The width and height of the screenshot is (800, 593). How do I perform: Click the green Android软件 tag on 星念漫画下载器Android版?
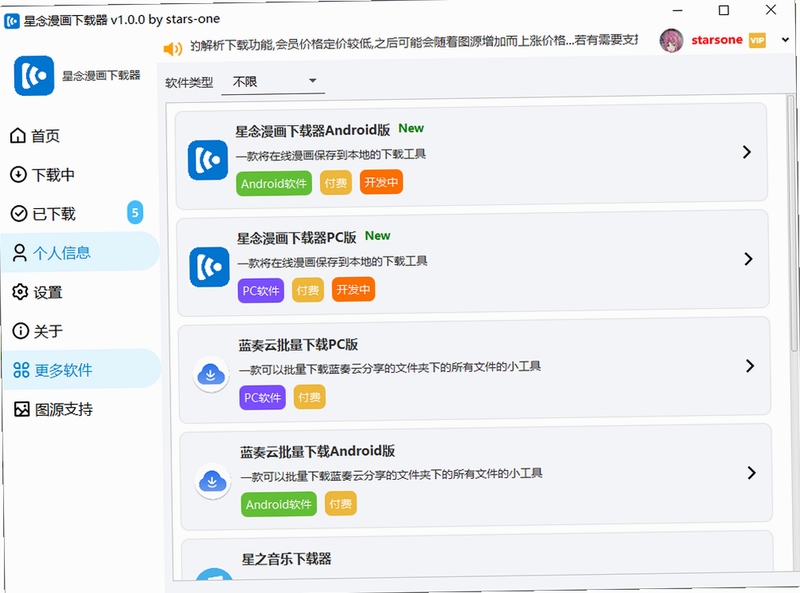[274, 183]
